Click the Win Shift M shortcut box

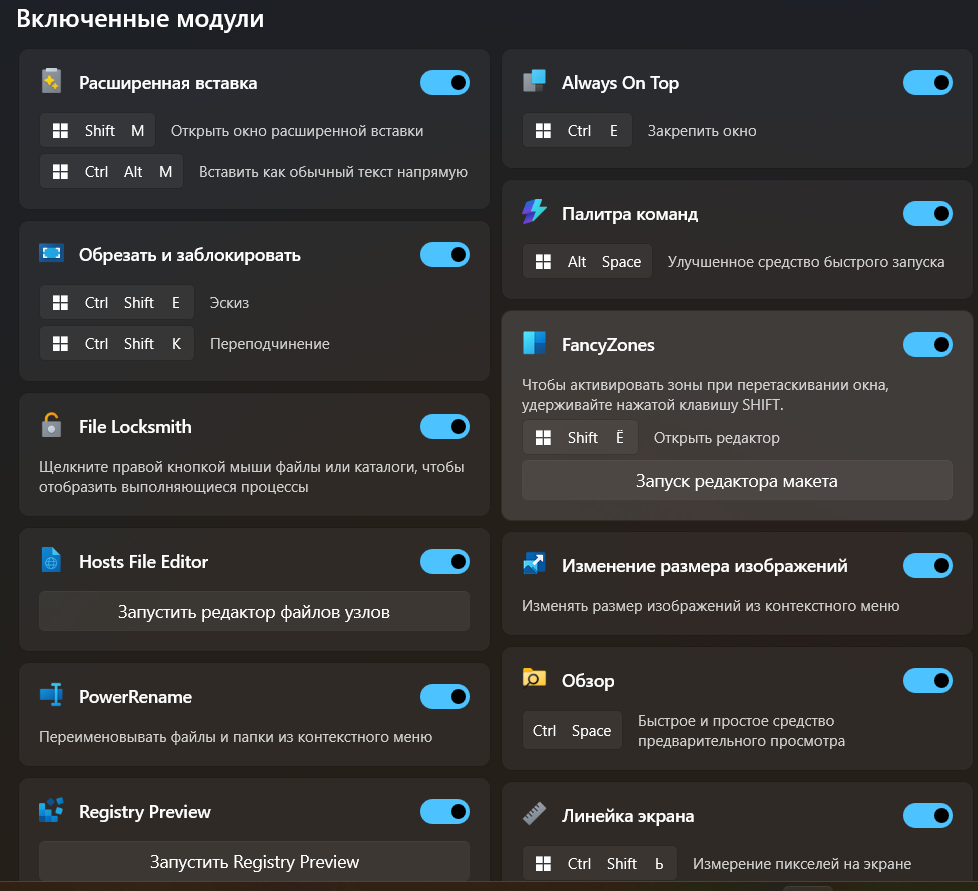click(x=97, y=130)
